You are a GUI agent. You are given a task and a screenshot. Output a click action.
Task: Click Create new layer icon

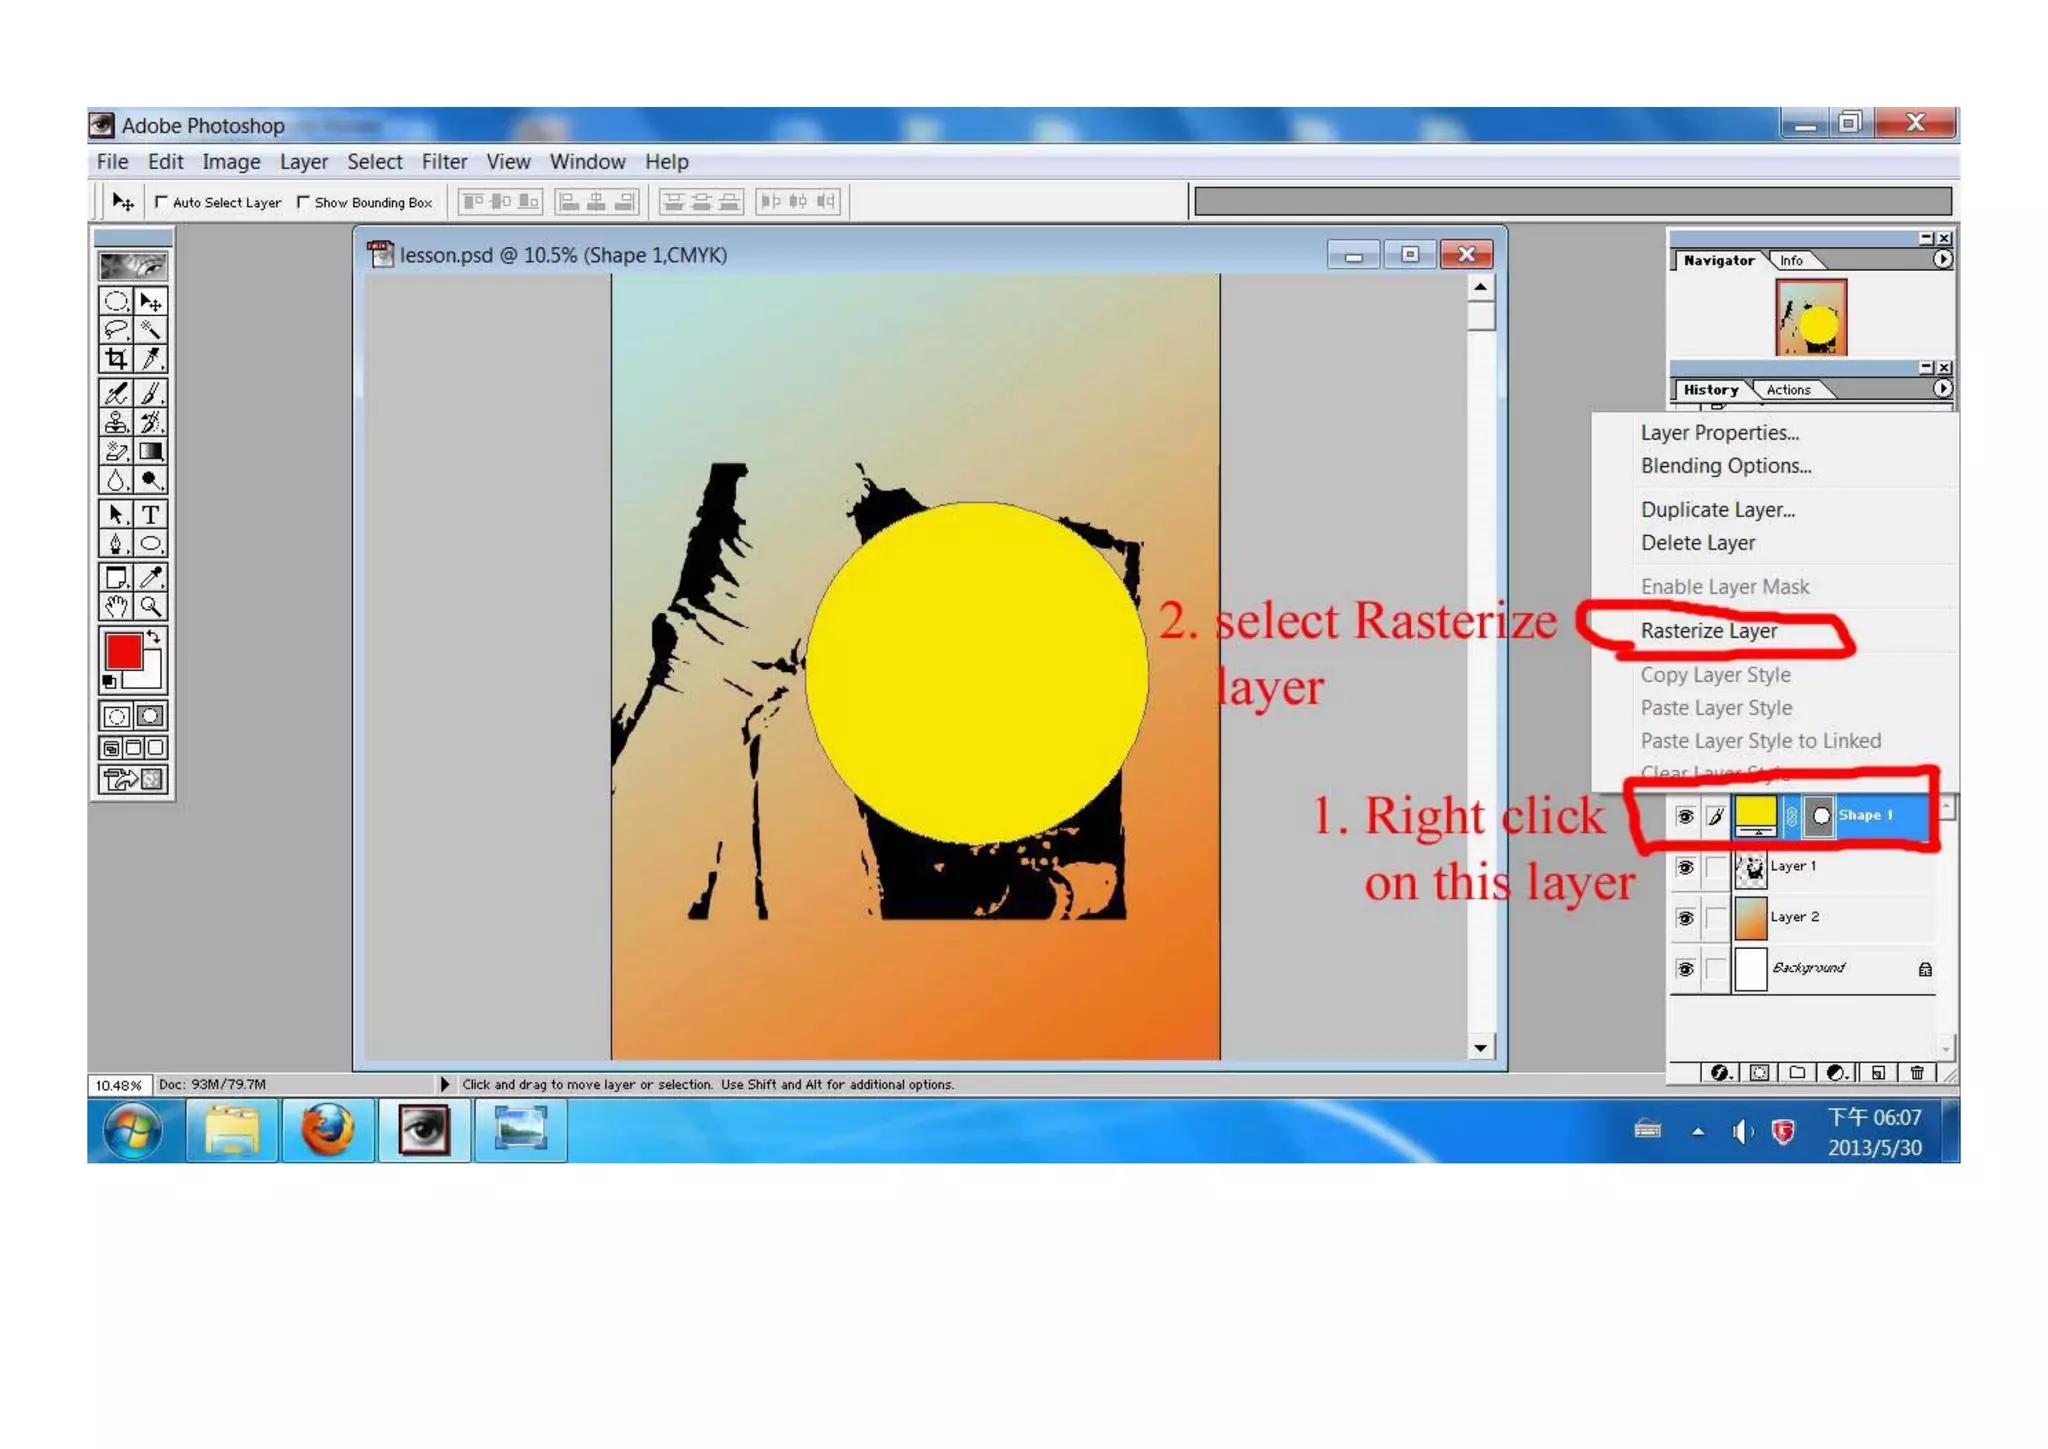click(1878, 1072)
